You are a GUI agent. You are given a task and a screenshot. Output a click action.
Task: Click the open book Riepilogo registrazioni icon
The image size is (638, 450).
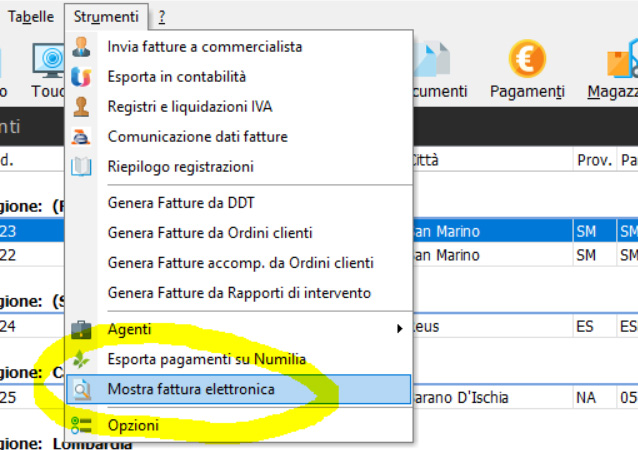point(81,166)
